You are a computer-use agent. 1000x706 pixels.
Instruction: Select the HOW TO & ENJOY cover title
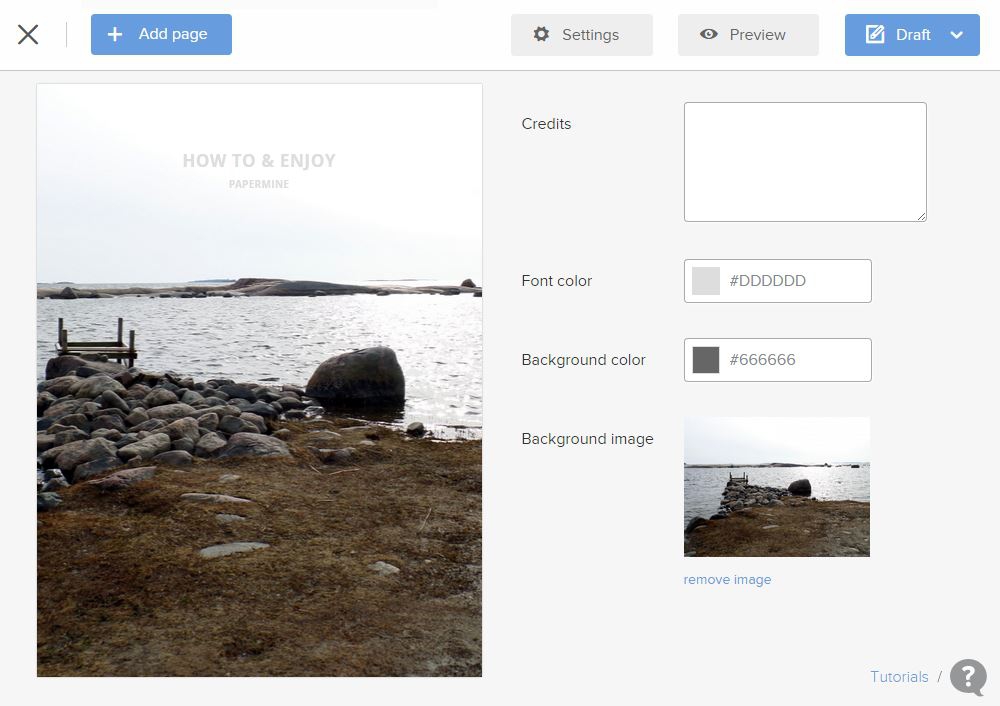[259, 161]
